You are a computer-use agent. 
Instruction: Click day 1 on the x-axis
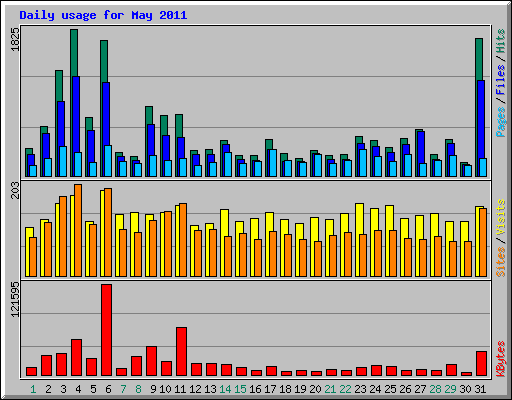point(33,389)
